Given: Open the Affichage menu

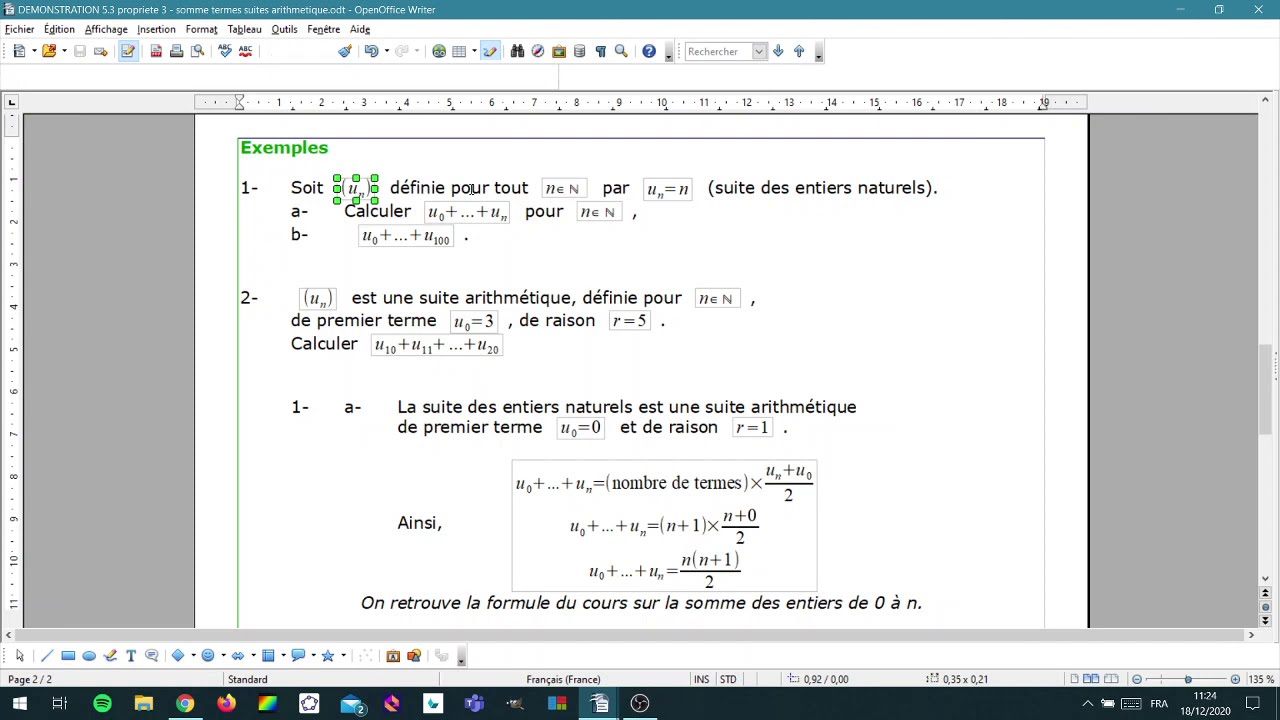Looking at the screenshot, I should [106, 29].
